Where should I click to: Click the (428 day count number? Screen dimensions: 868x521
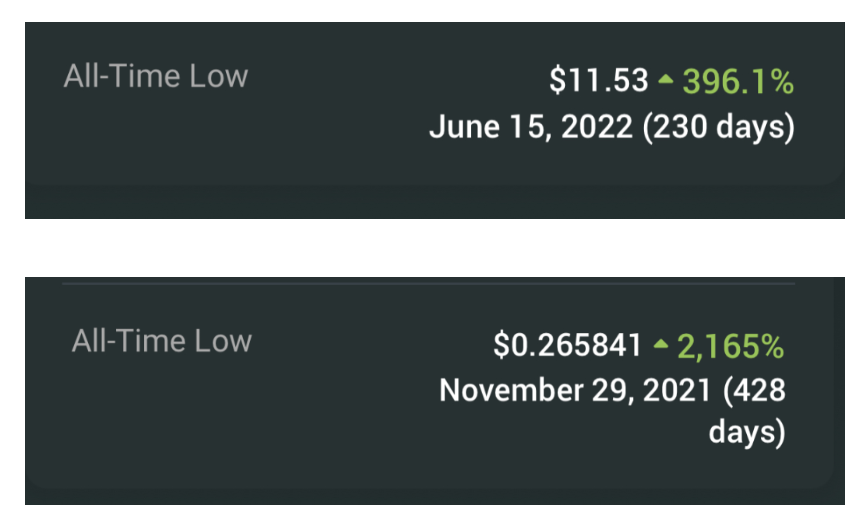[x=754, y=390]
